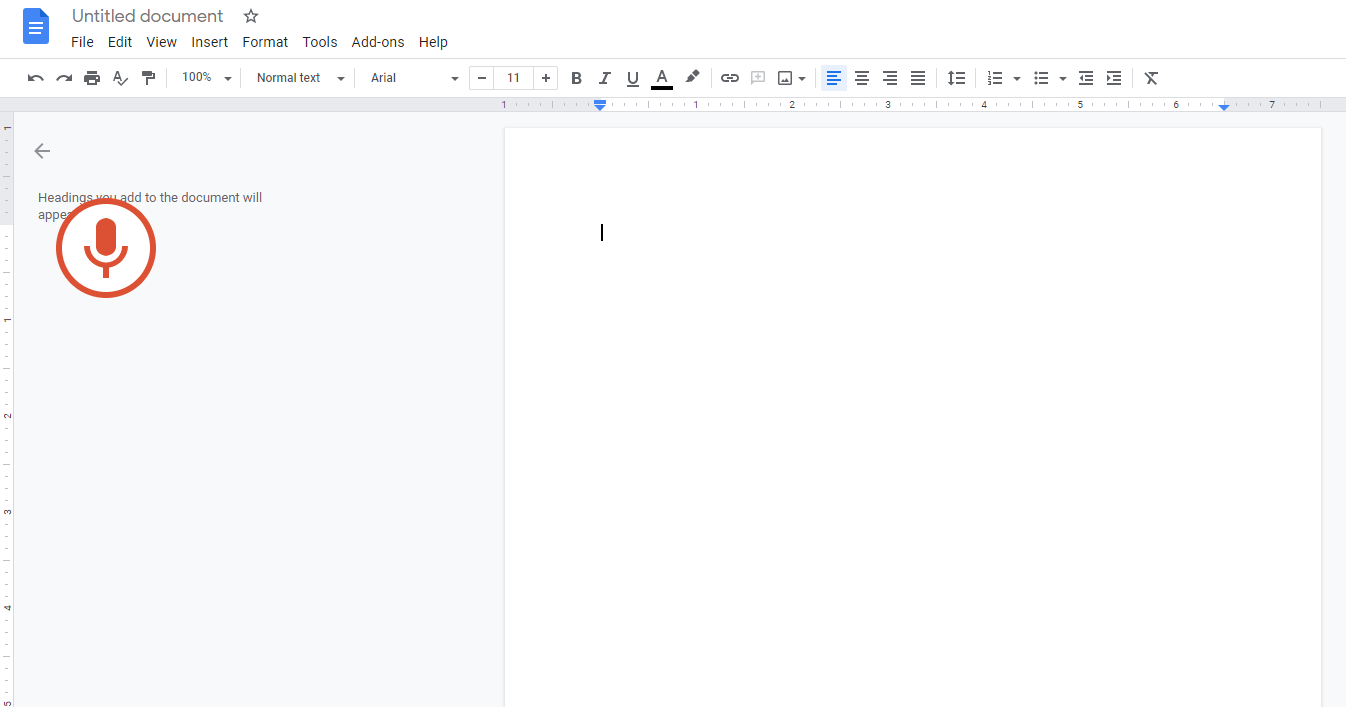This screenshot has width=1346, height=707.
Task: Open the Insert menu
Action: (209, 42)
